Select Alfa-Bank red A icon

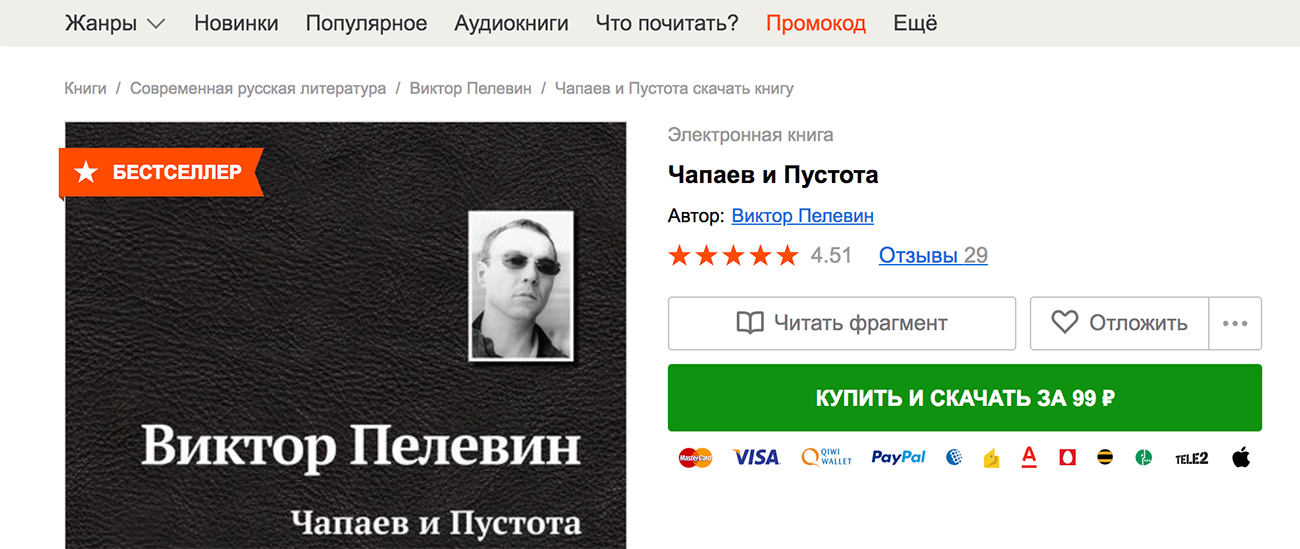[x=1029, y=457]
